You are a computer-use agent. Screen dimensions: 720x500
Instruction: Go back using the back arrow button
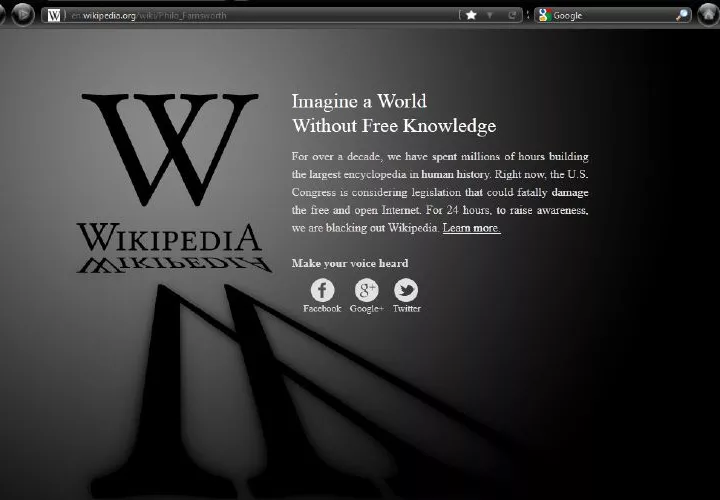4,15
